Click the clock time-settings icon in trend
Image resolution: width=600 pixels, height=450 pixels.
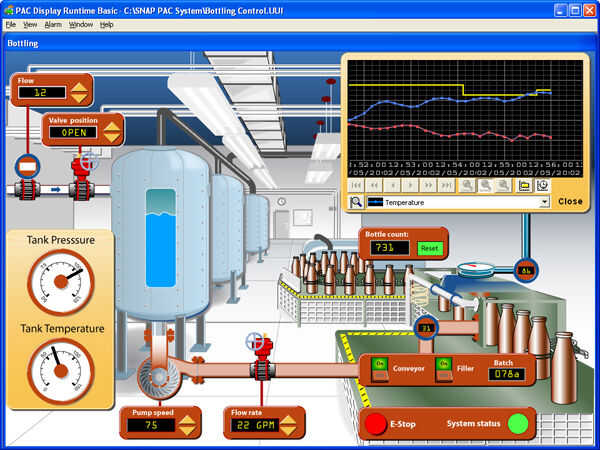543,185
